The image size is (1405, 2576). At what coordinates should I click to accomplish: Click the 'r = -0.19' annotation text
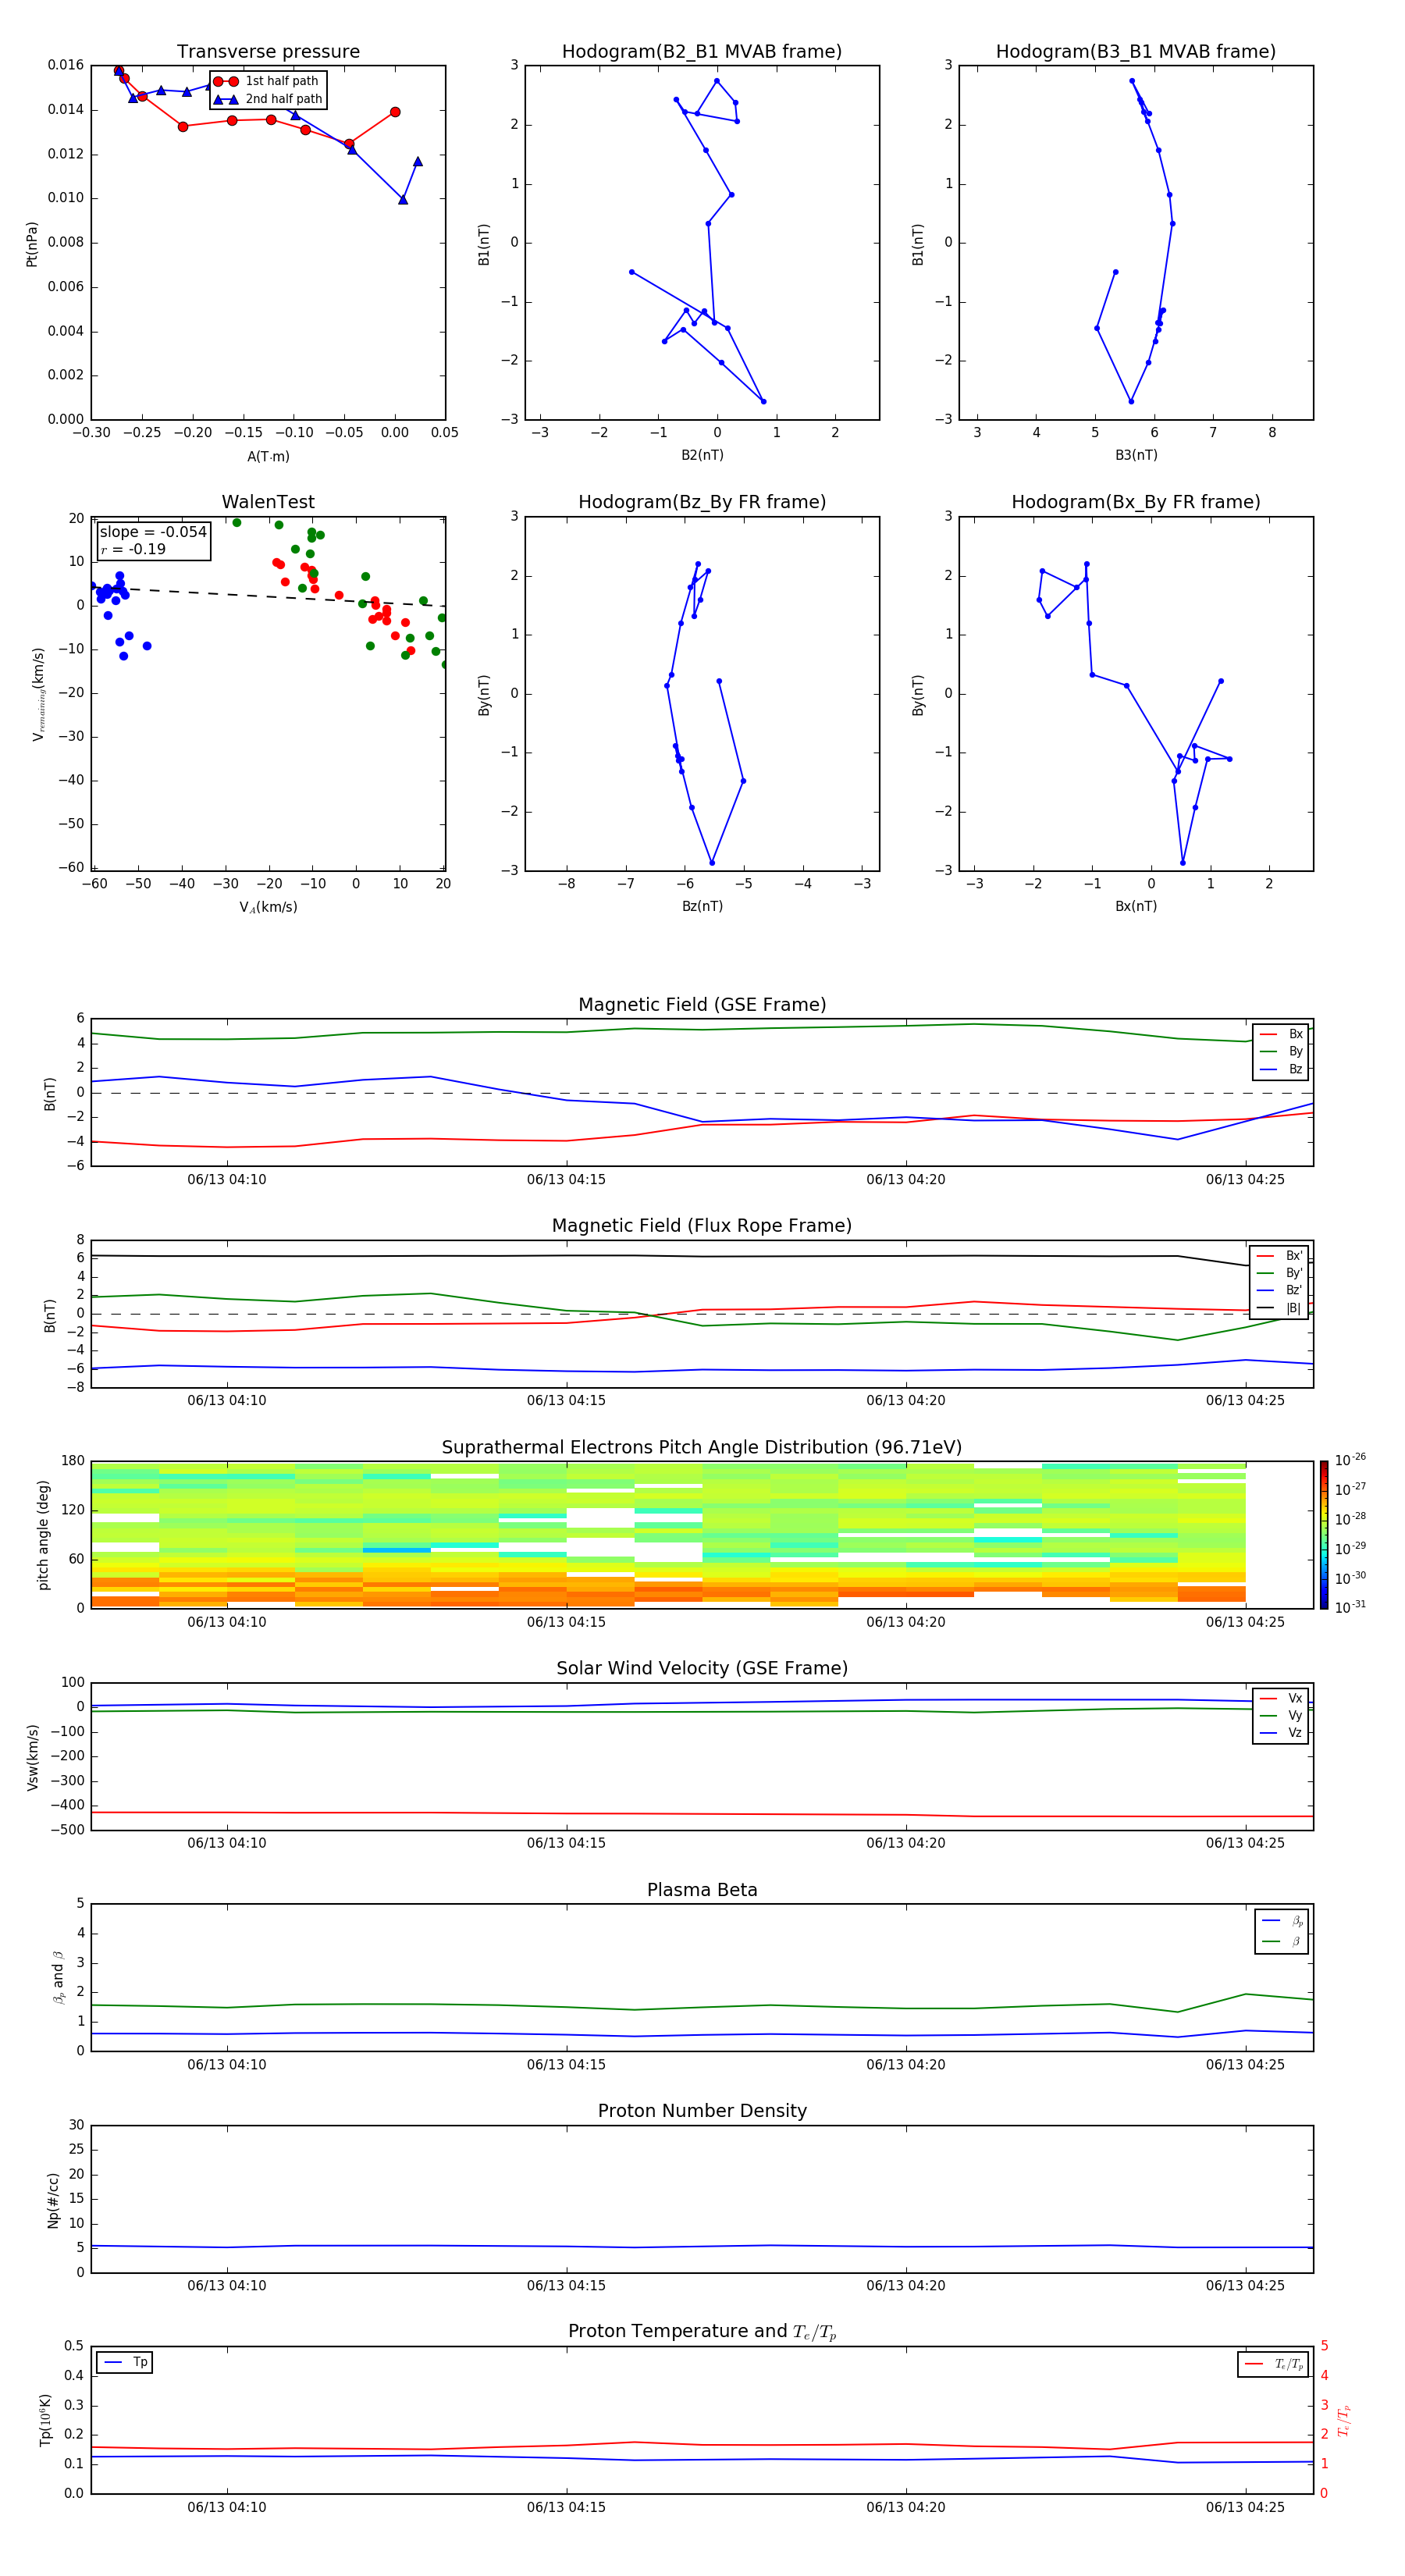coord(133,549)
